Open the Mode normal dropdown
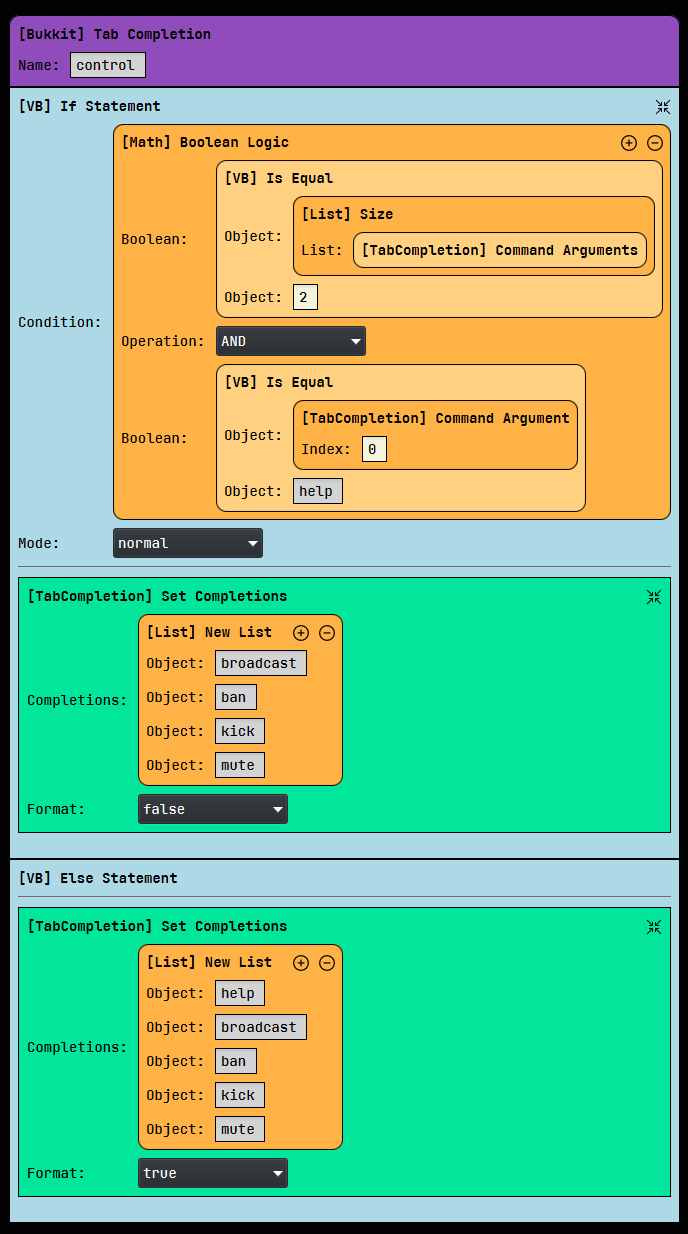 point(188,543)
